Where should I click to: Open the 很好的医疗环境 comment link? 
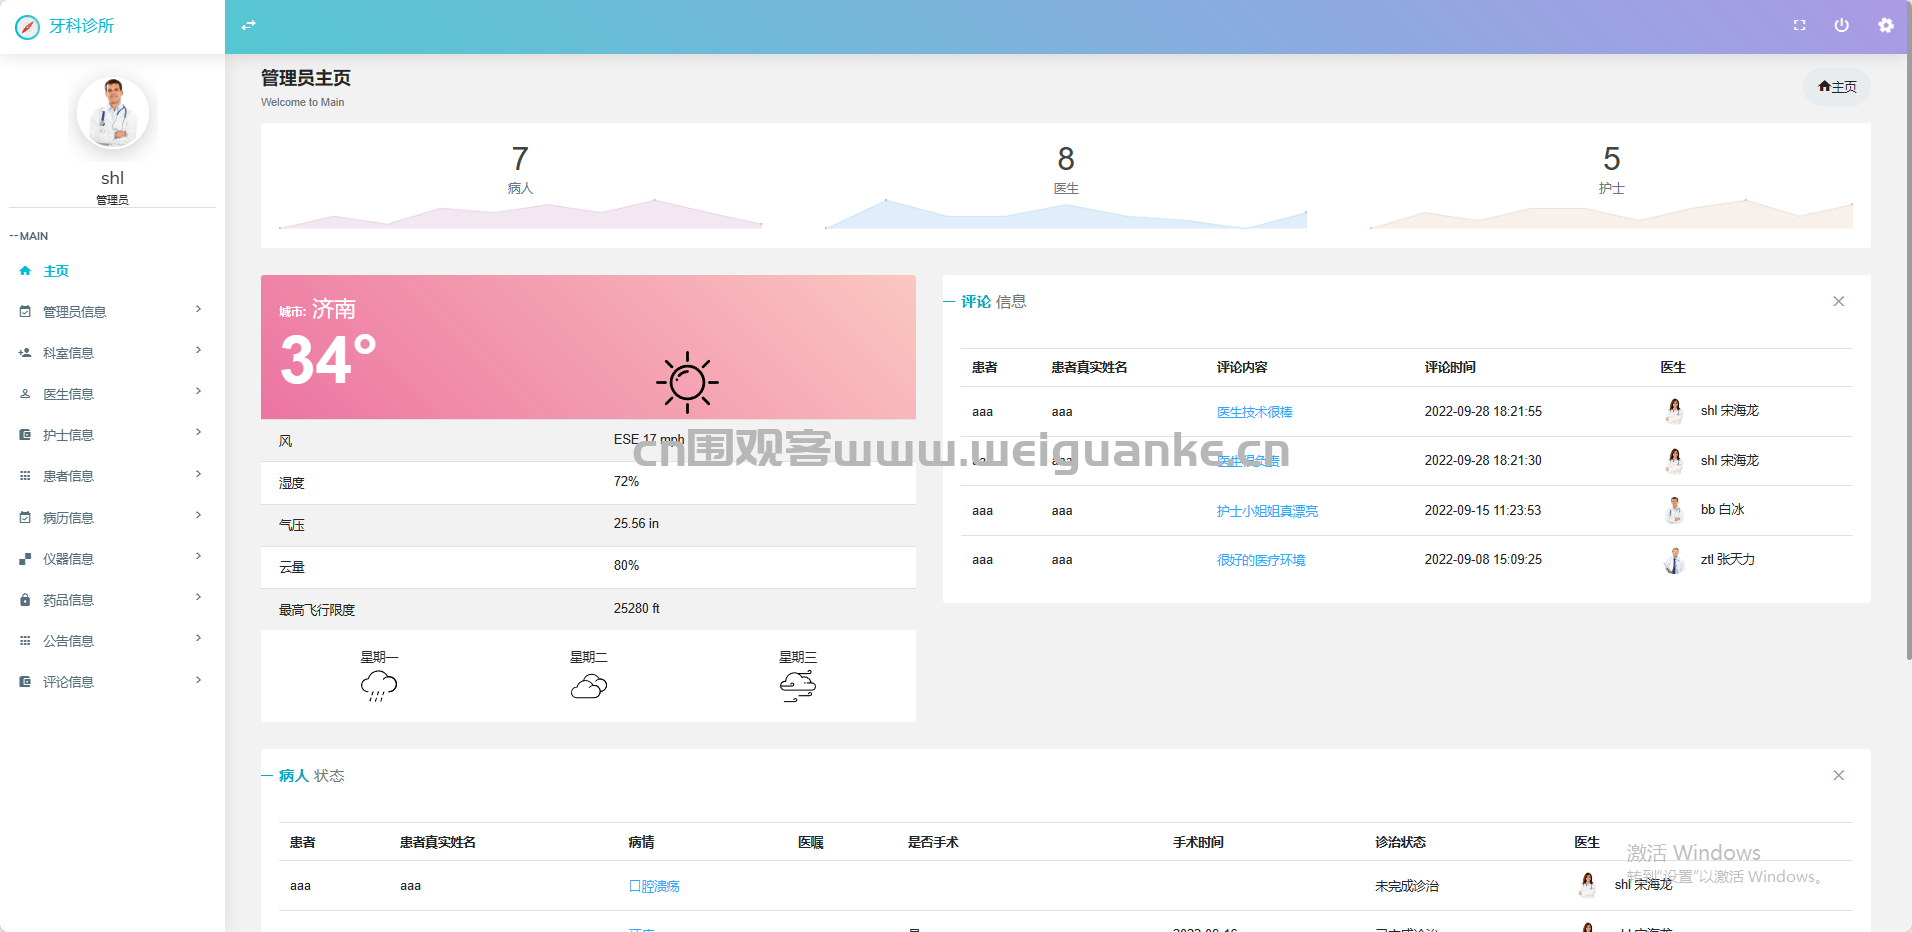click(1260, 560)
